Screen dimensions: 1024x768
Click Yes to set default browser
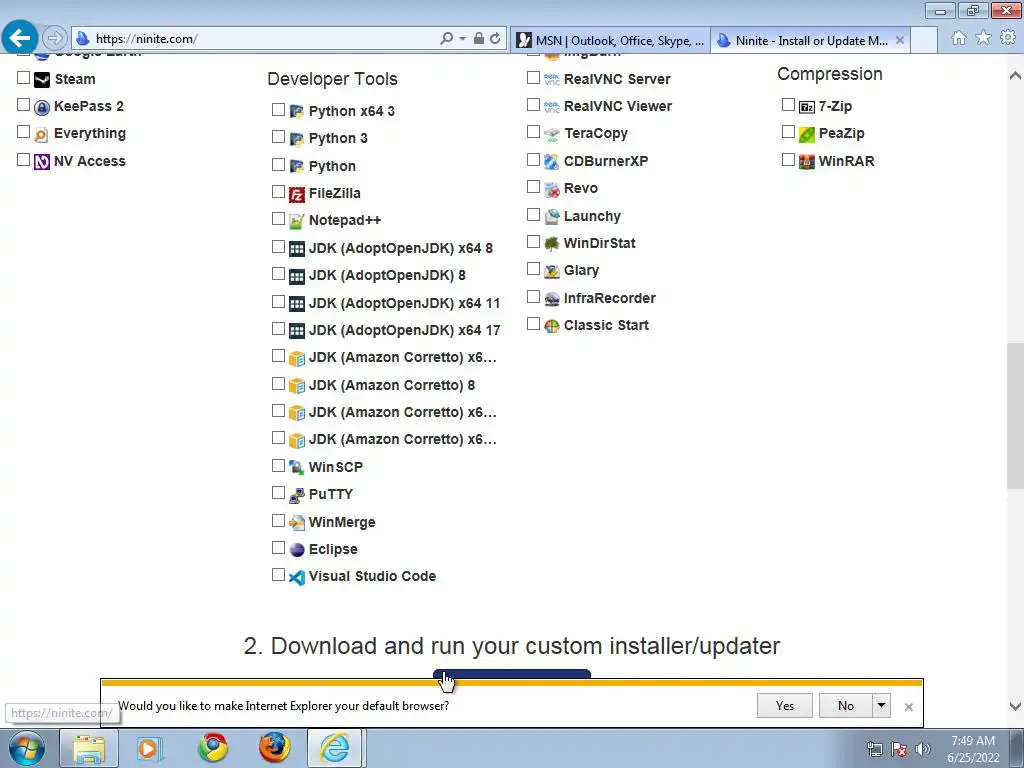[785, 705]
